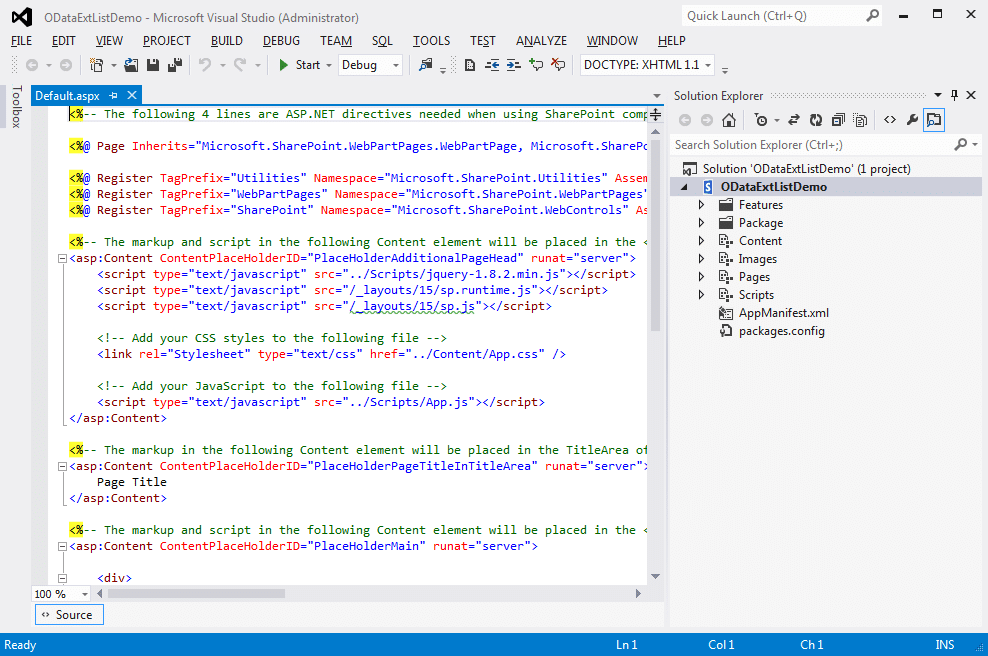Click the Open File toolbar icon

(x=131, y=65)
